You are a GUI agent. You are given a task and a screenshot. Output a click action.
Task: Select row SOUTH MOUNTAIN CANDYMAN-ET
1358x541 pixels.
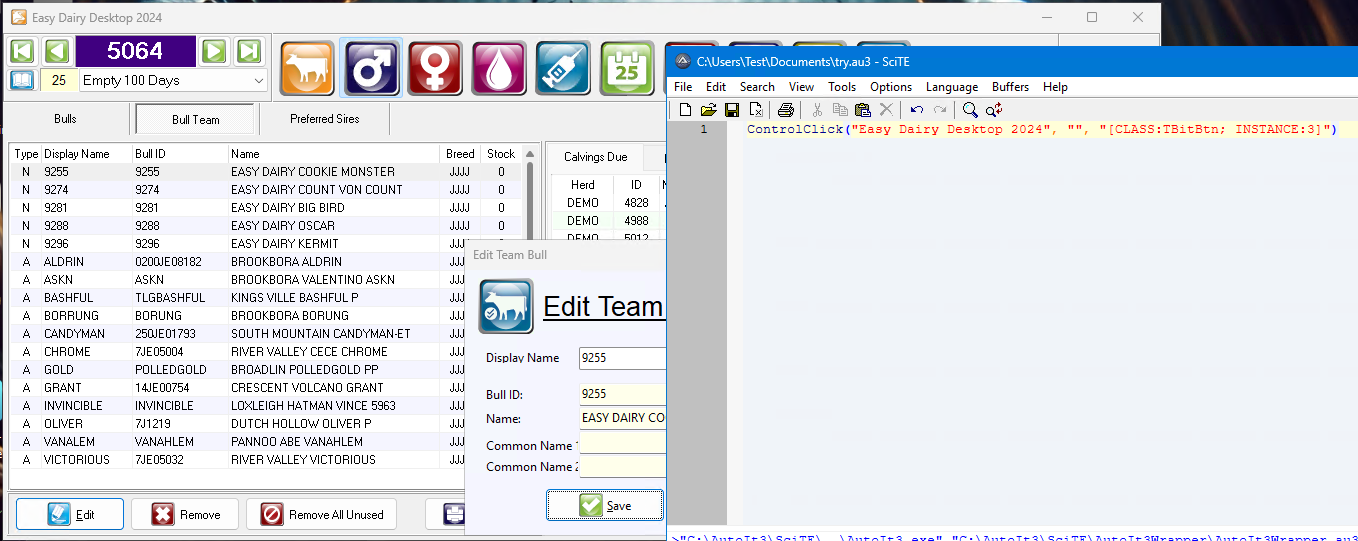pyautogui.click(x=238, y=334)
